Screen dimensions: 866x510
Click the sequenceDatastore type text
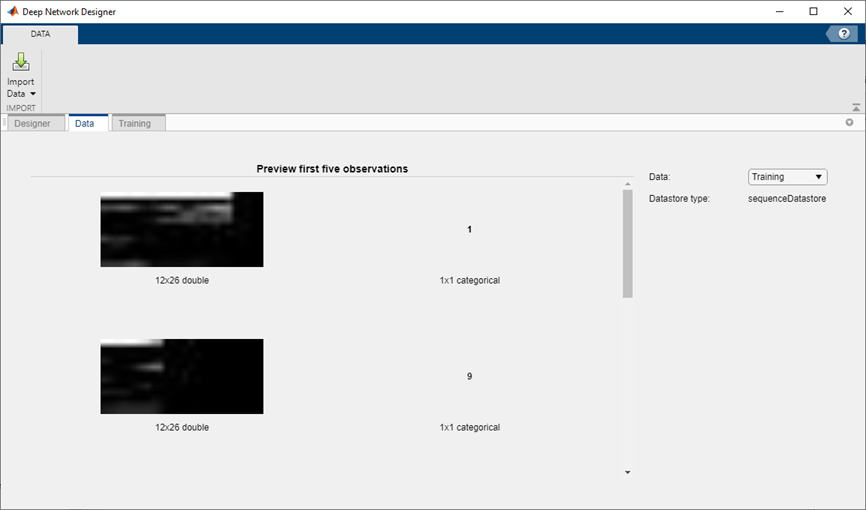tap(787, 198)
